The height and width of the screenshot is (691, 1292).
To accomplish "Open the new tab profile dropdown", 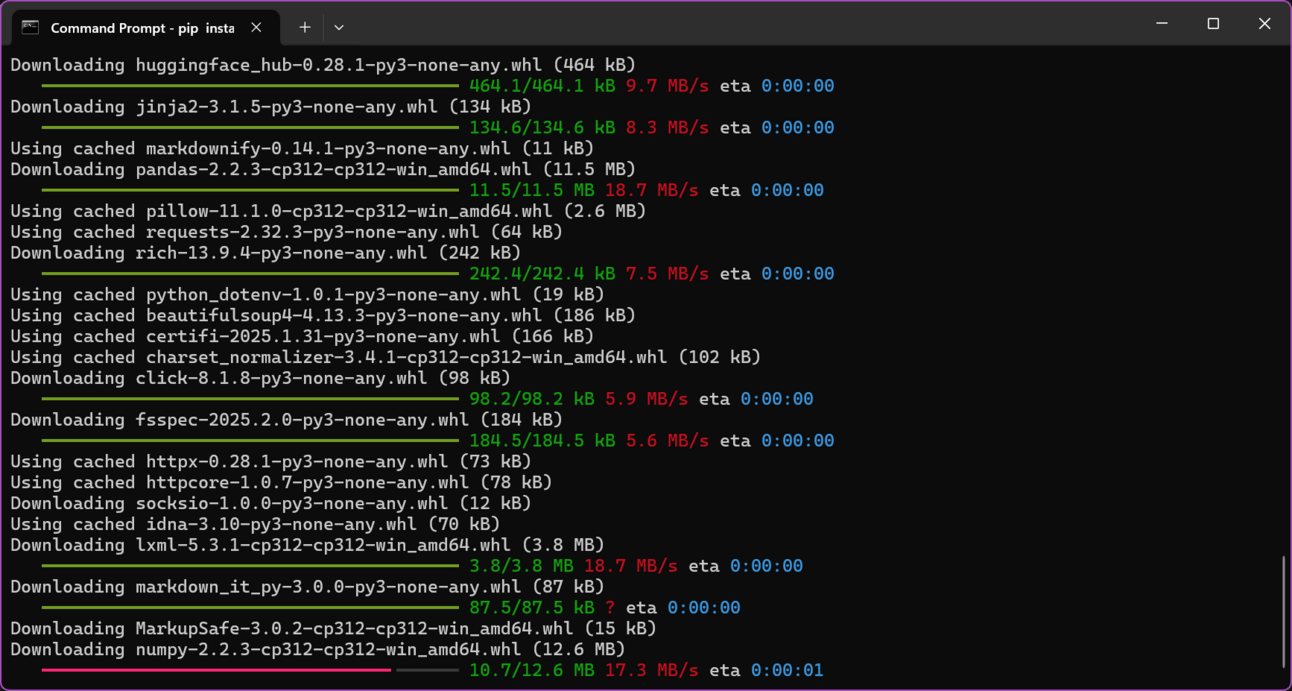I will pos(339,27).
